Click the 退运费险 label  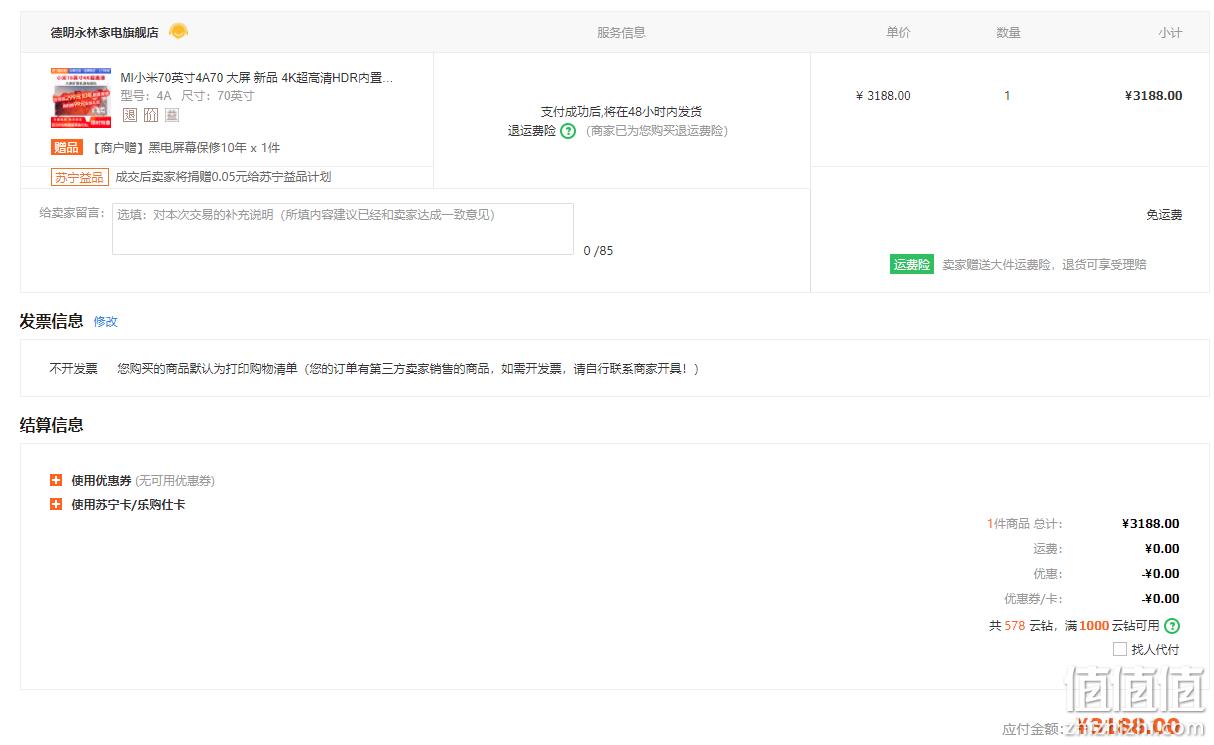click(x=531, y=131)
